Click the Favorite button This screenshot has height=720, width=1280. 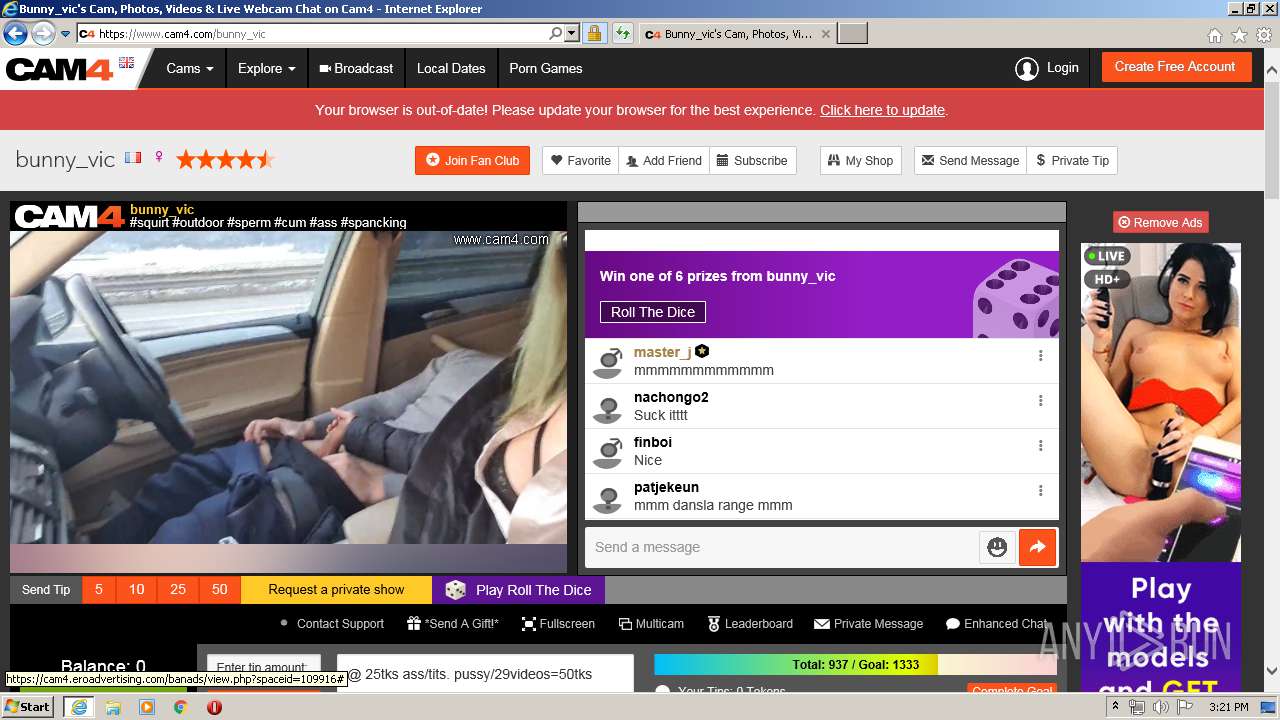pyautogui.click(x=580, y=160)
